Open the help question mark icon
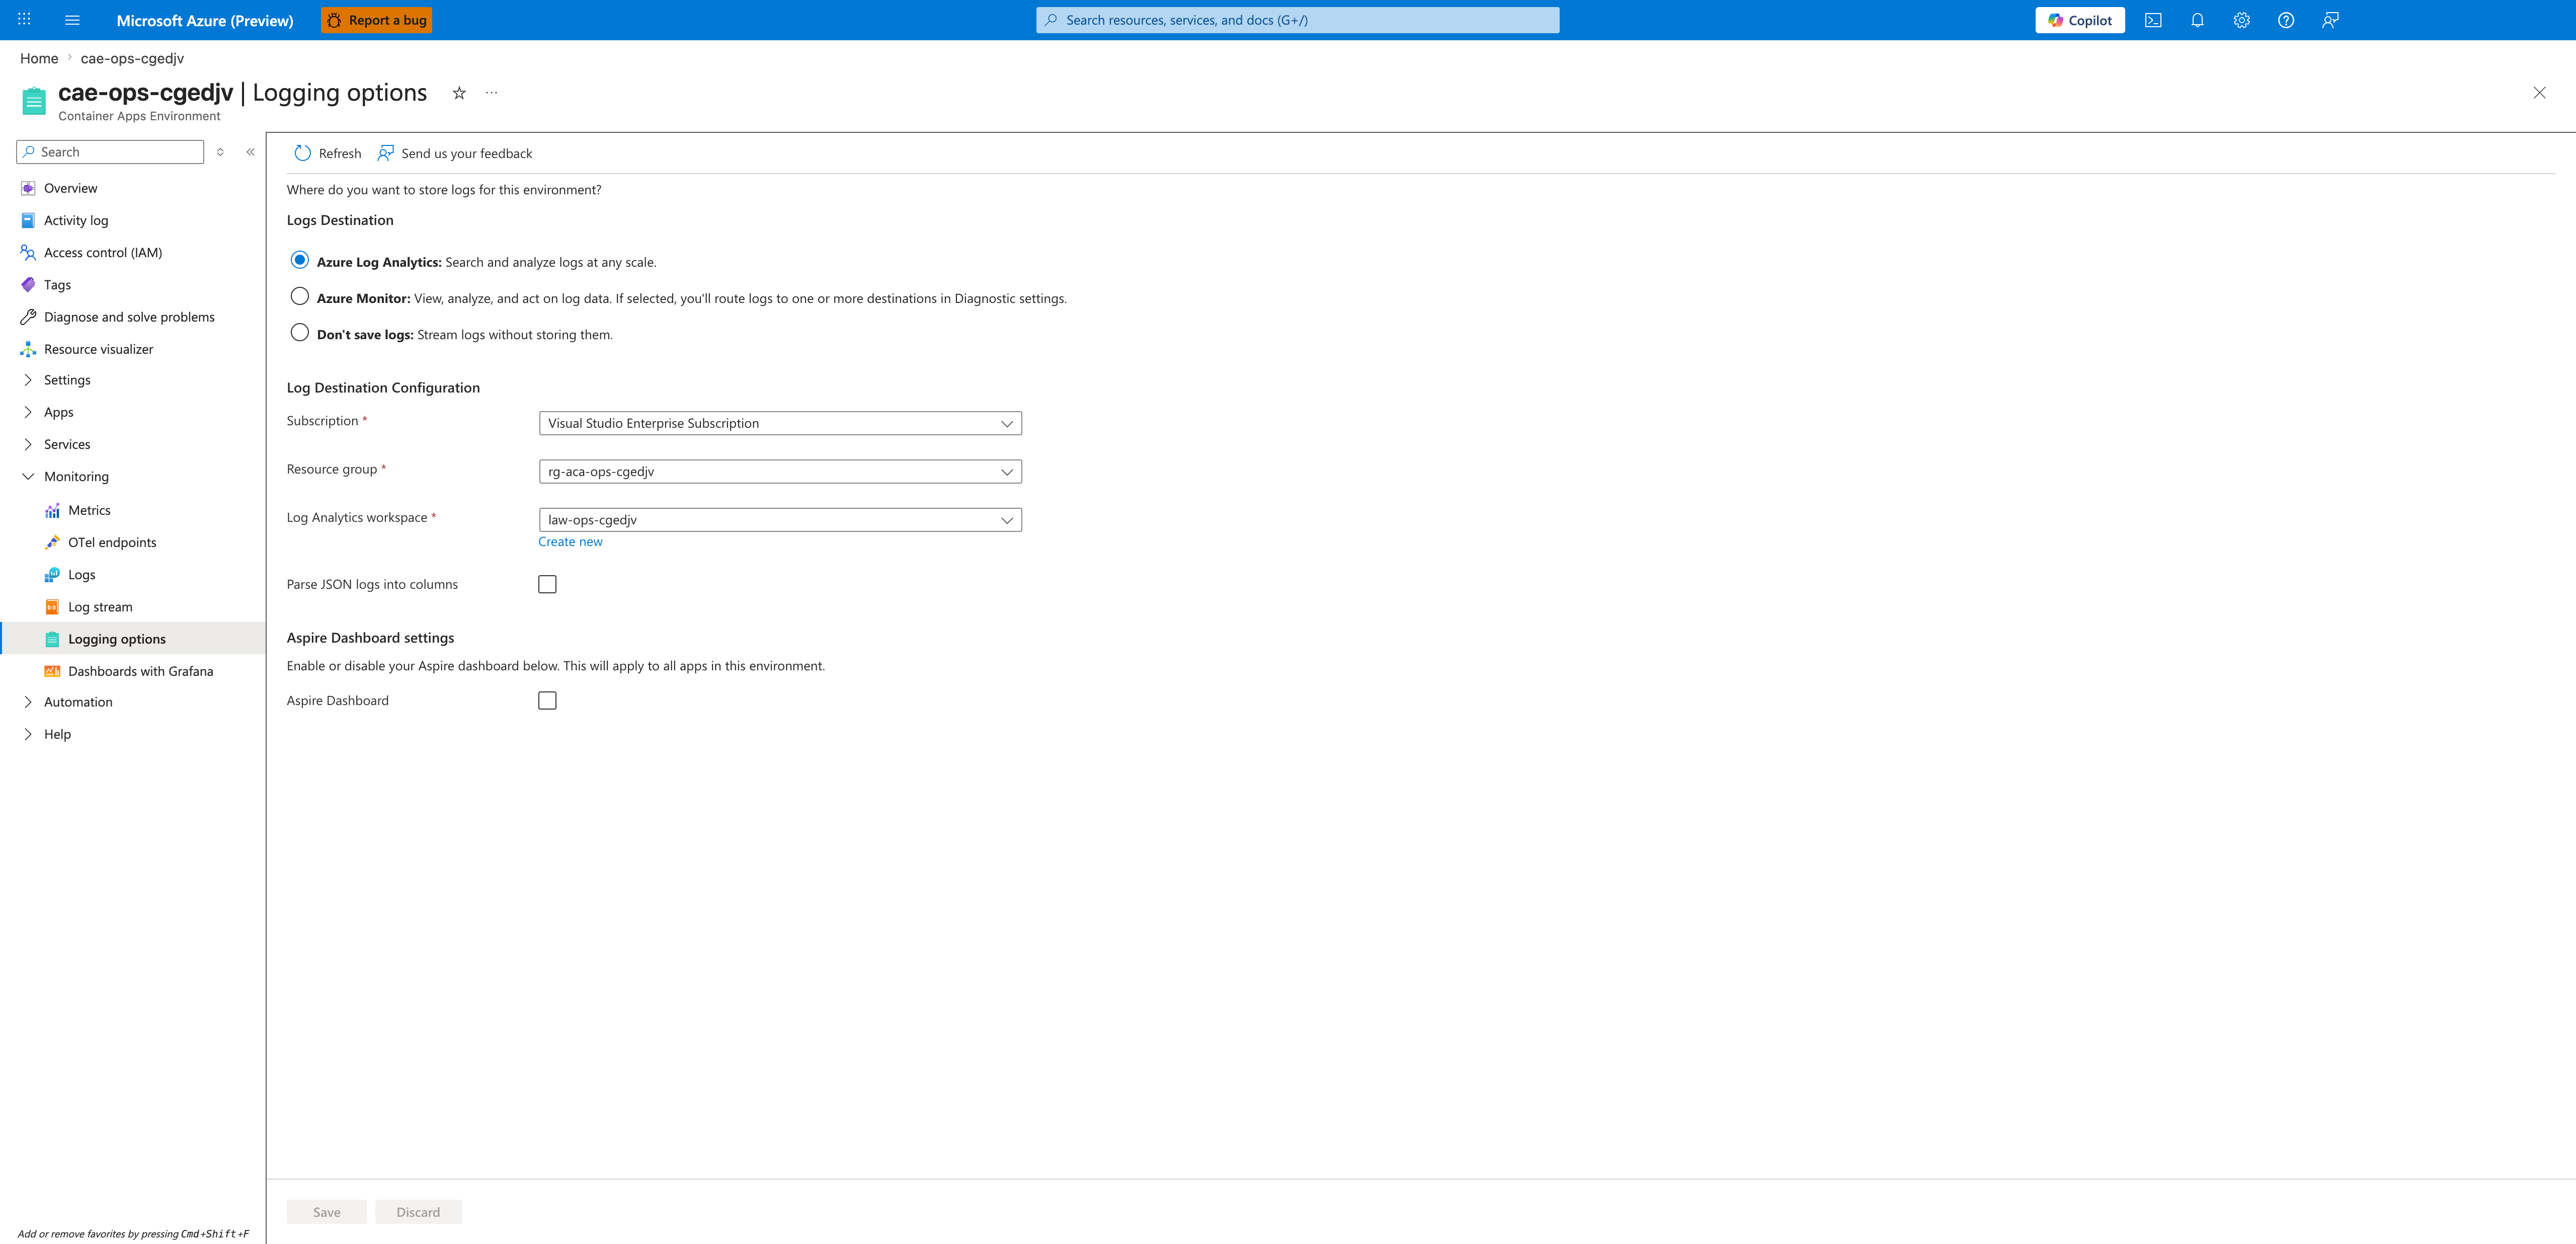 (2286, 20)
